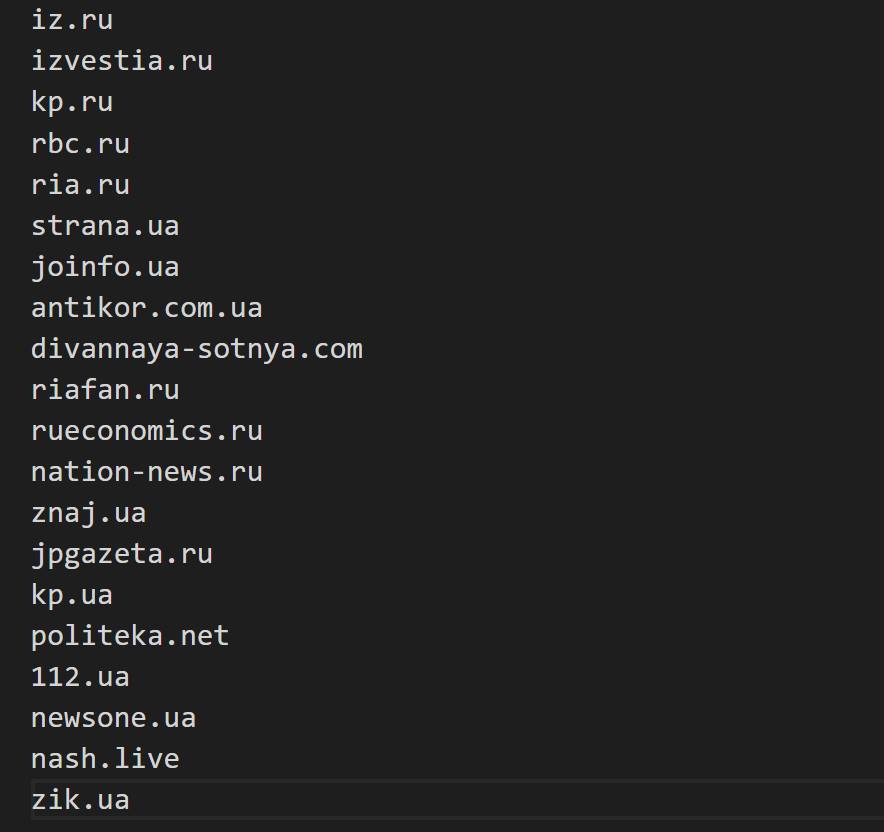Place cursor on izvestia.ru line
The height and width of the screenshot is (832, 884).
pos(121,62)
